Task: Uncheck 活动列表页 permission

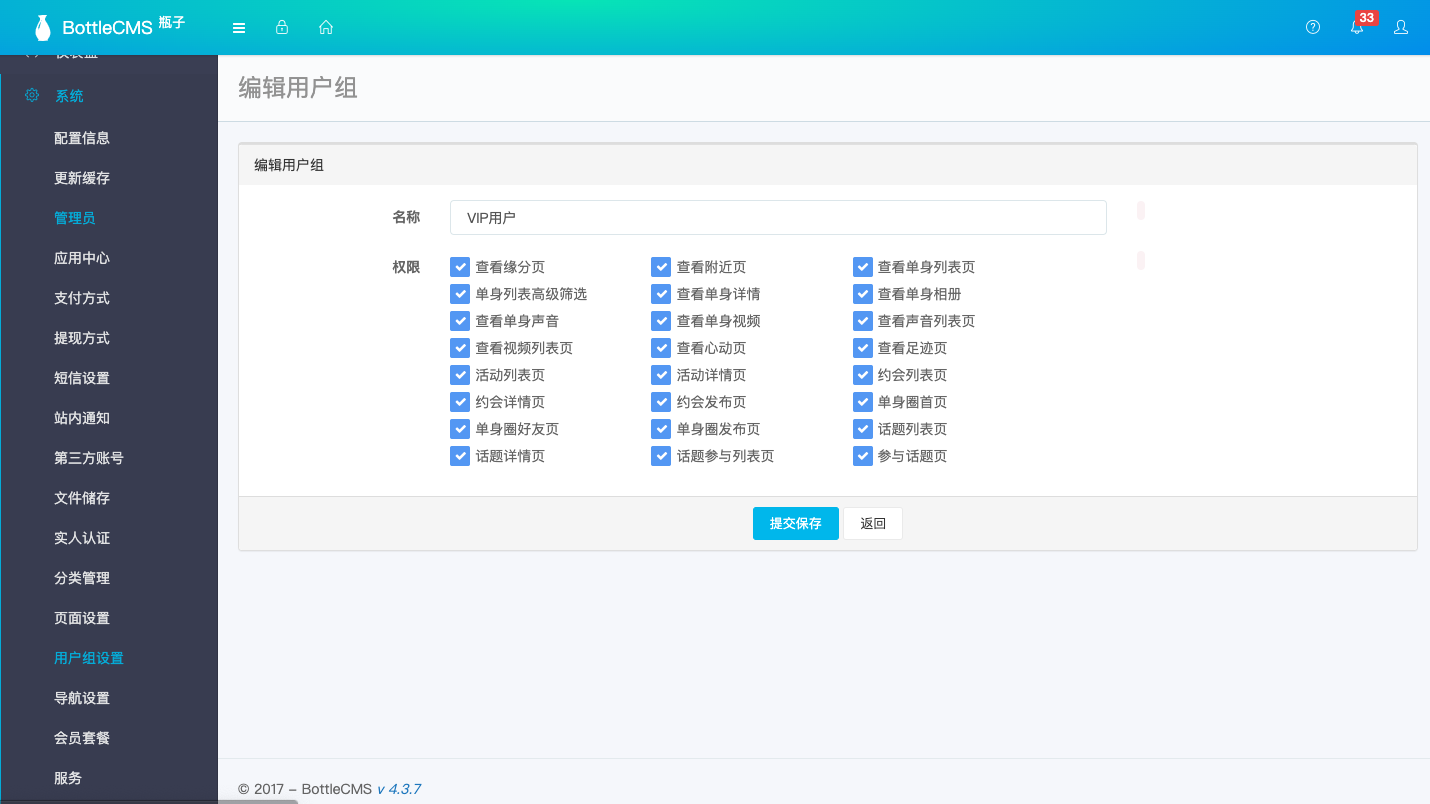Action: tap(460, 375)
